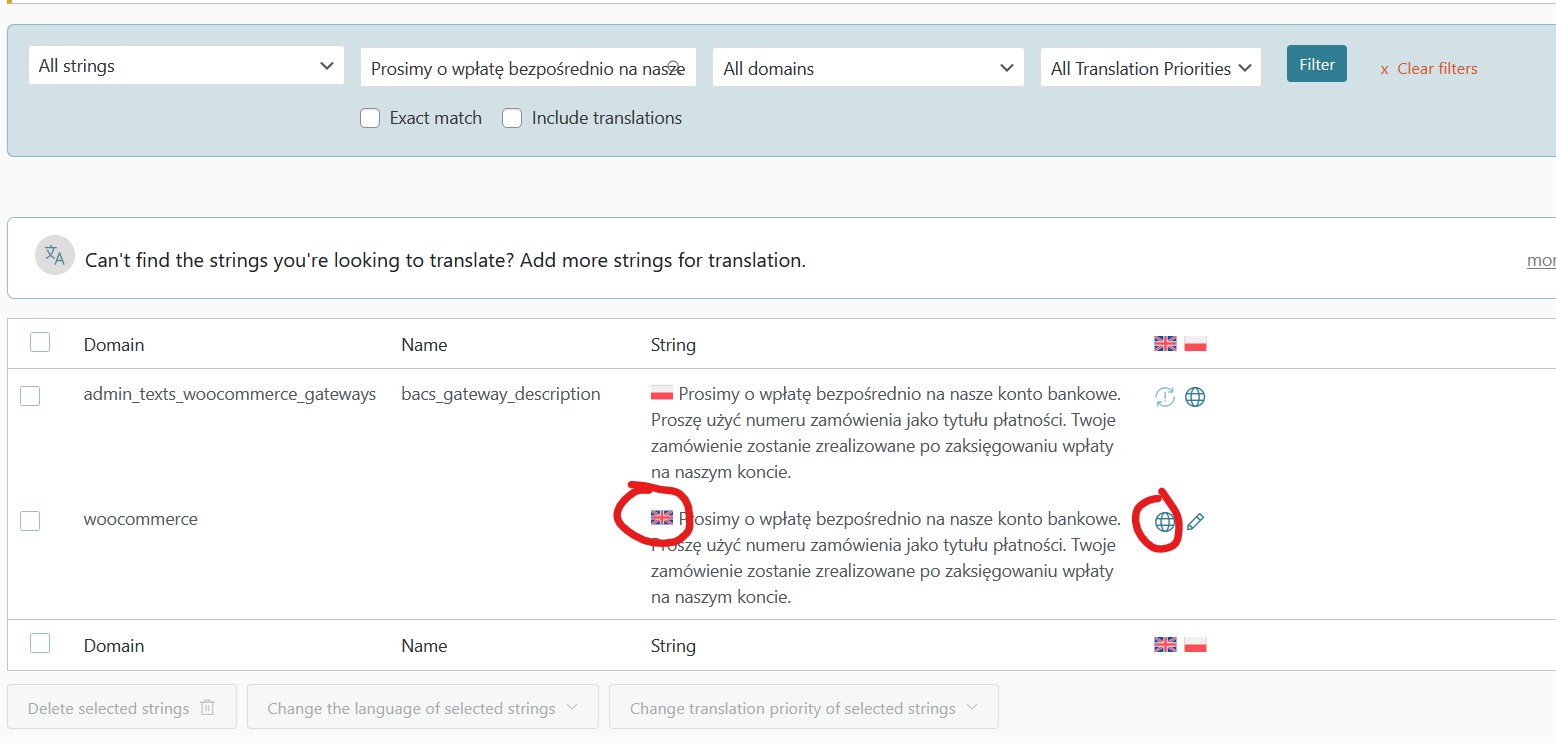Screen dimensions: 1556x743
Task: Select the woocommerce row checkbox
Action: click(30, 521)
